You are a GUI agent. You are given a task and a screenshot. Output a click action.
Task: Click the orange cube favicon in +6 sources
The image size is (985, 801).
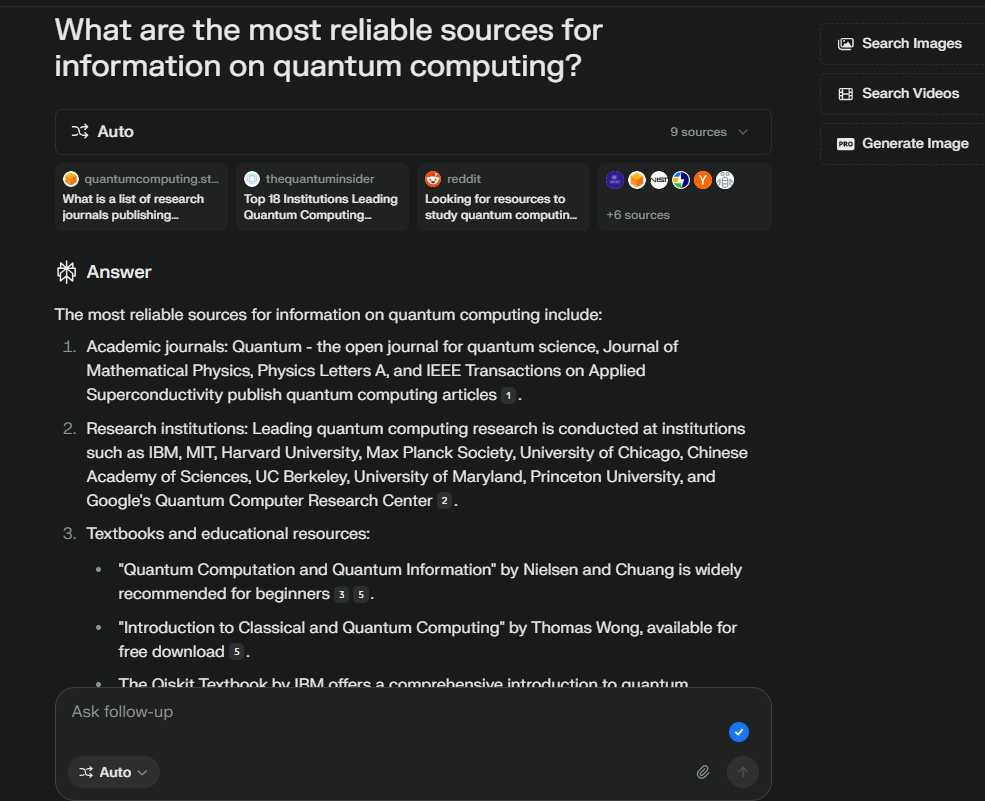[x=637, y=180]
